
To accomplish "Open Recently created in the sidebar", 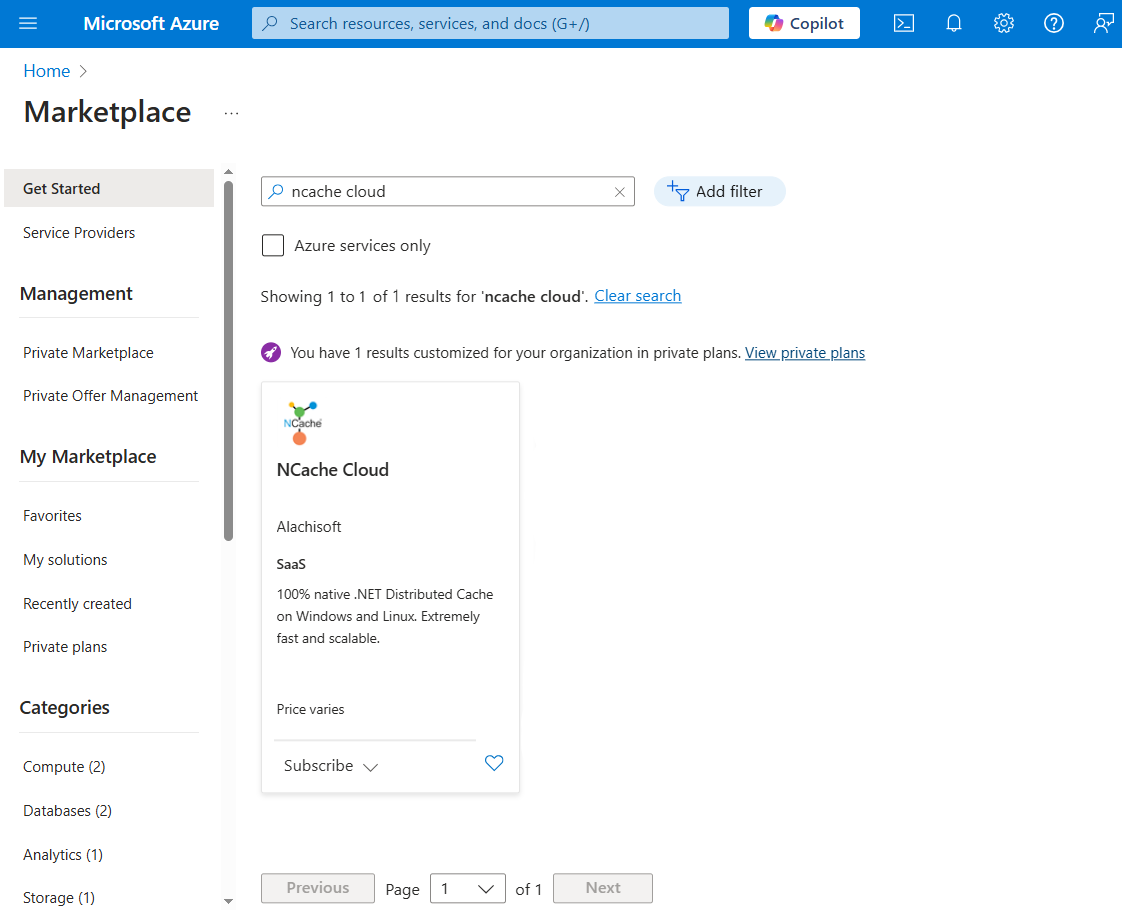I will click(x=77, y=604).
